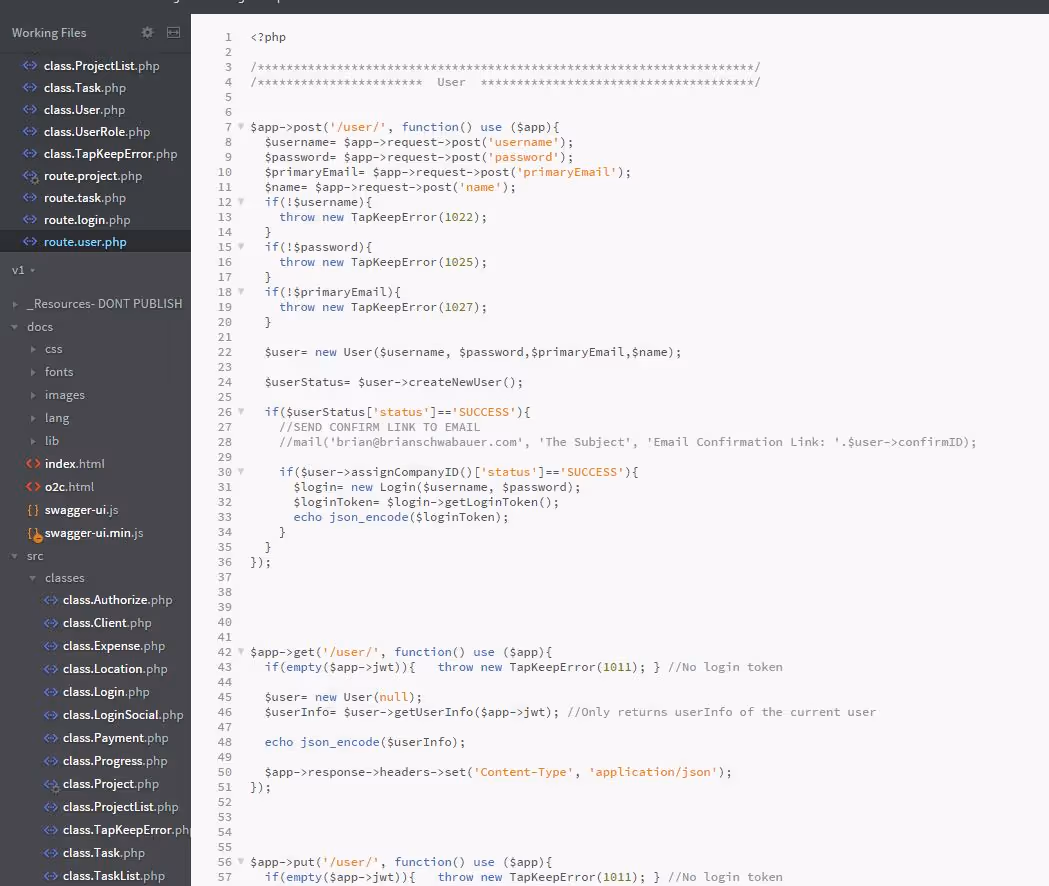
Task: Switch to route.project.php working file
Action: coord(92,176)
